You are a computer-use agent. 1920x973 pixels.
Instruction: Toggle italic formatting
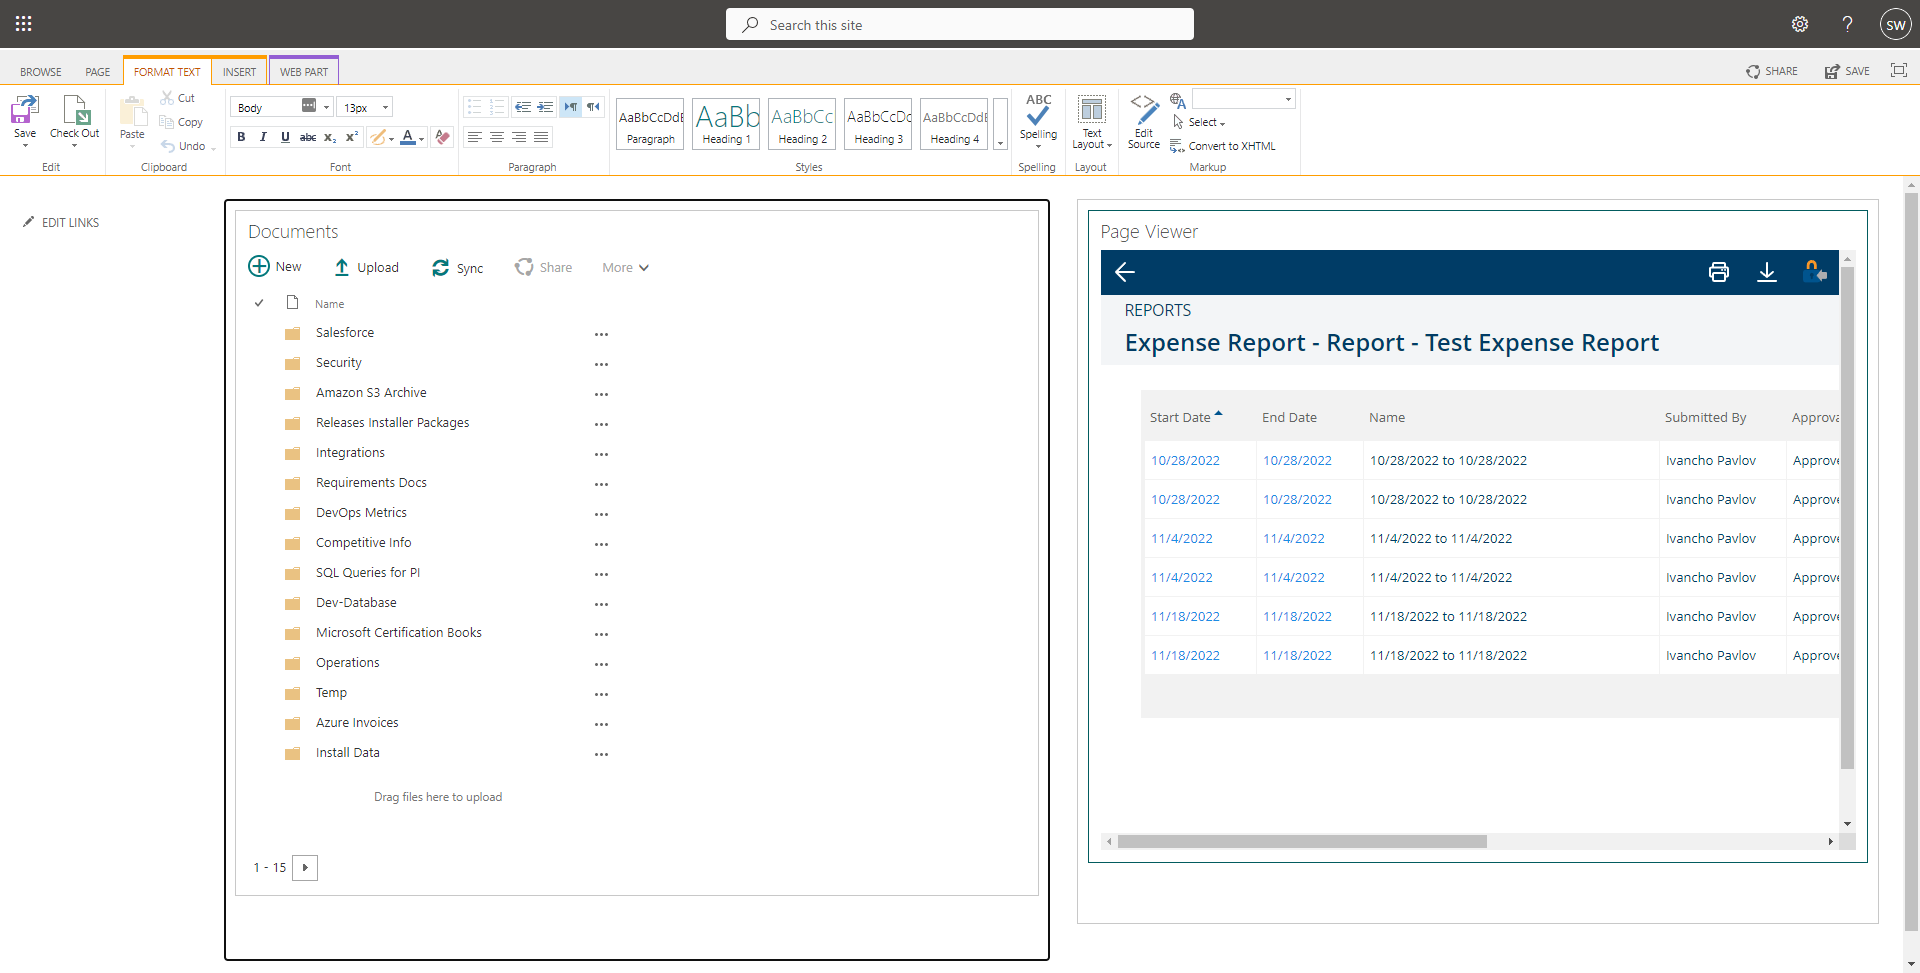pyautogui.click(x=263, y=137)
